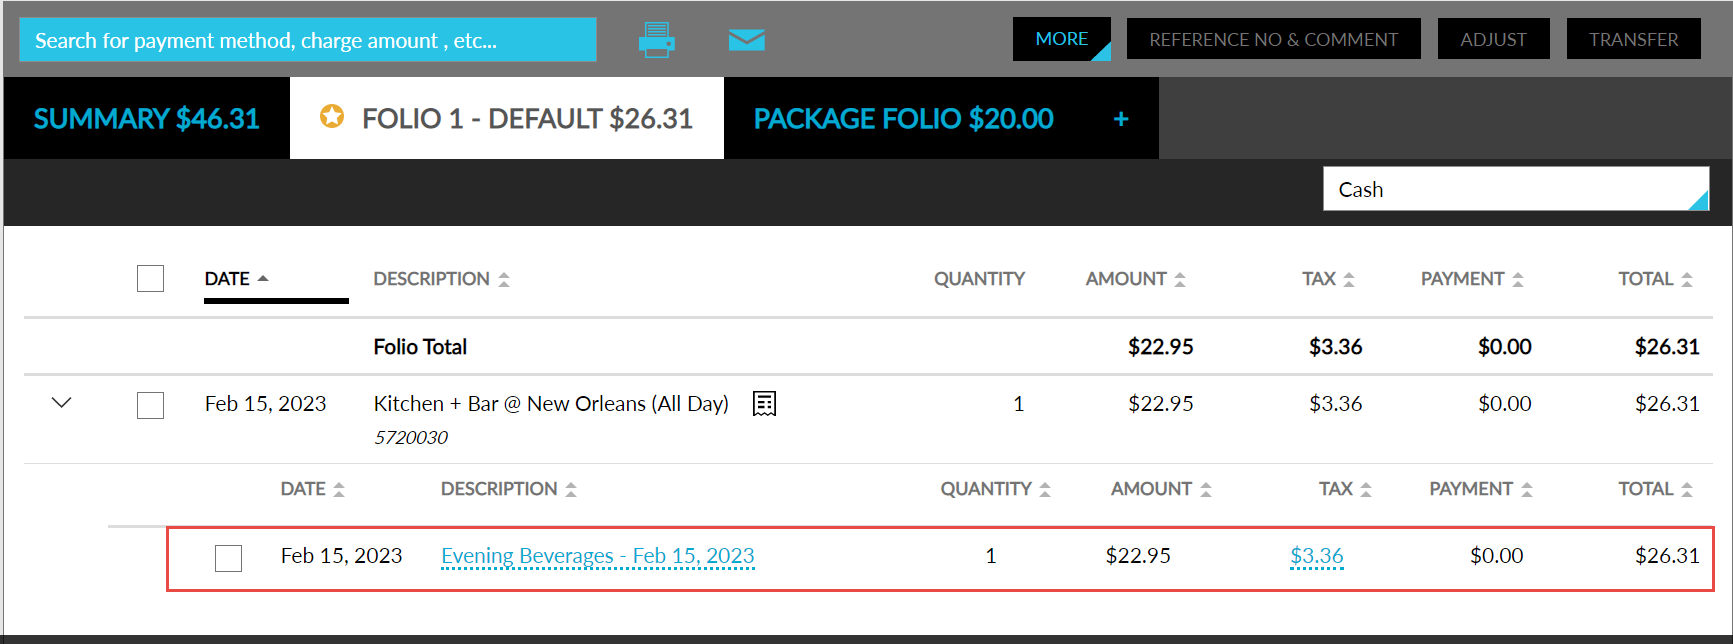Image resolution: width=1733 pixels, height=644 pixels.
Task: Open the MORE dropdown menu
Action: [1062, 39]
